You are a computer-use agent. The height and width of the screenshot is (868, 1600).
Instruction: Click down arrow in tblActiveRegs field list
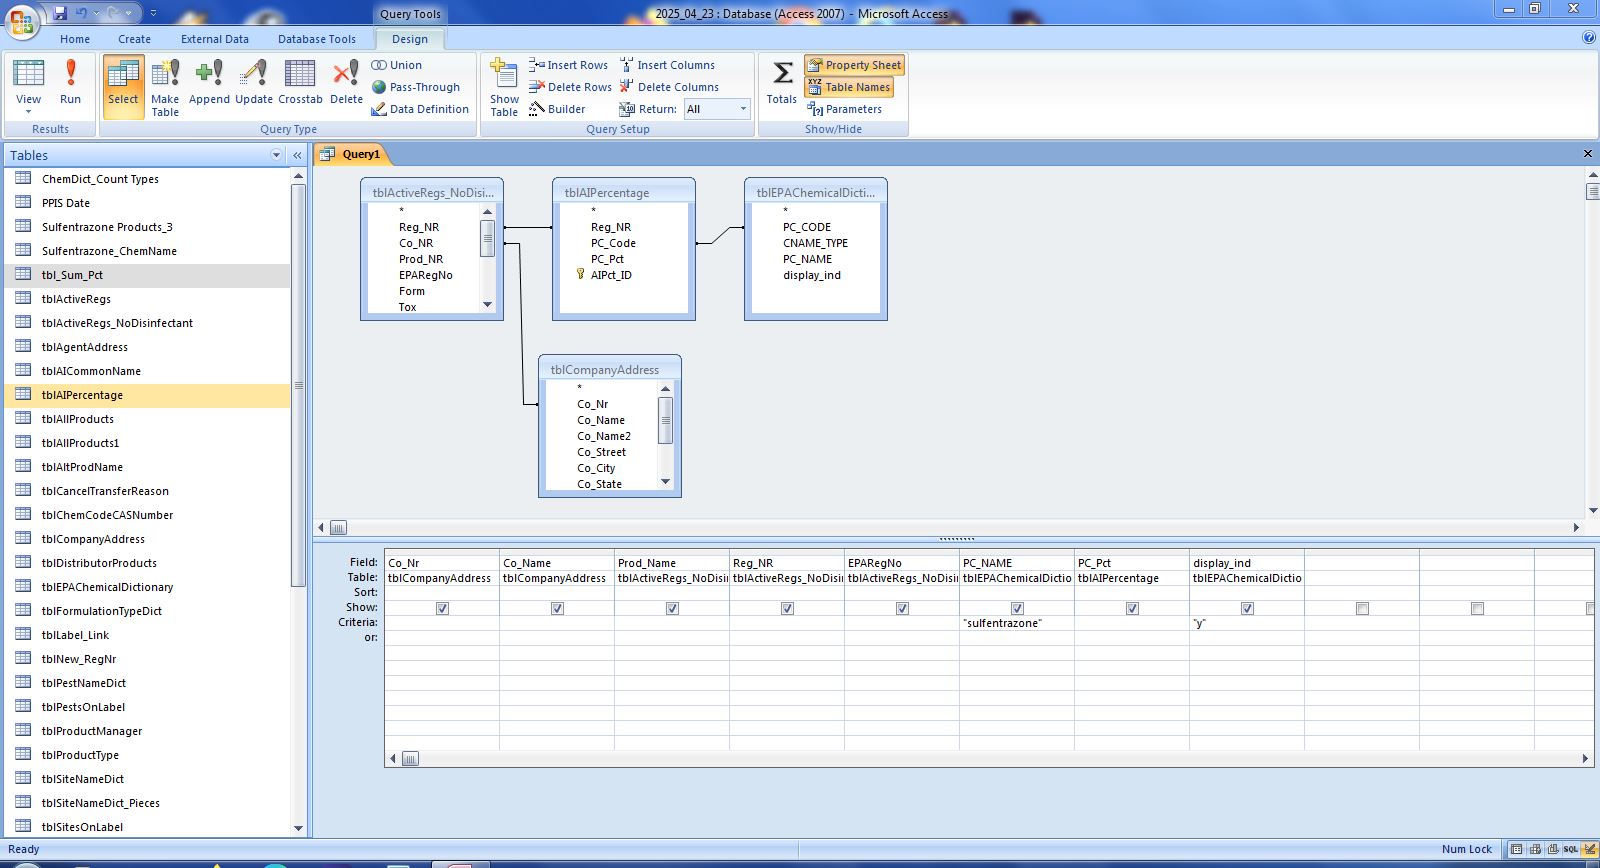[x=487, y=304]
